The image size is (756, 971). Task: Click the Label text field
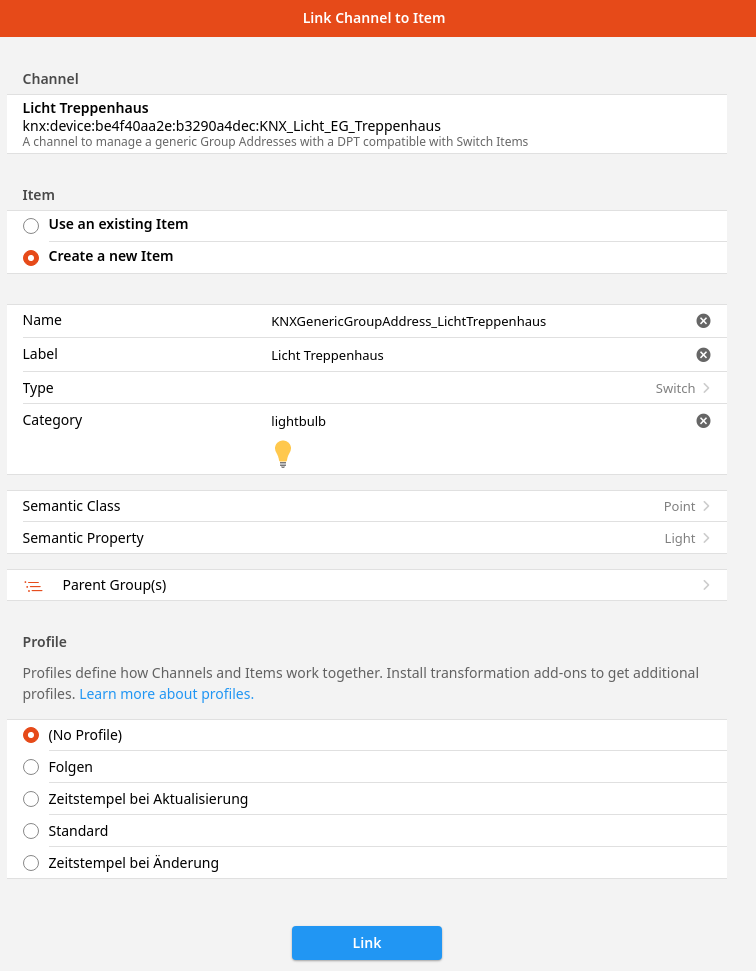click(x=470, y=355)
